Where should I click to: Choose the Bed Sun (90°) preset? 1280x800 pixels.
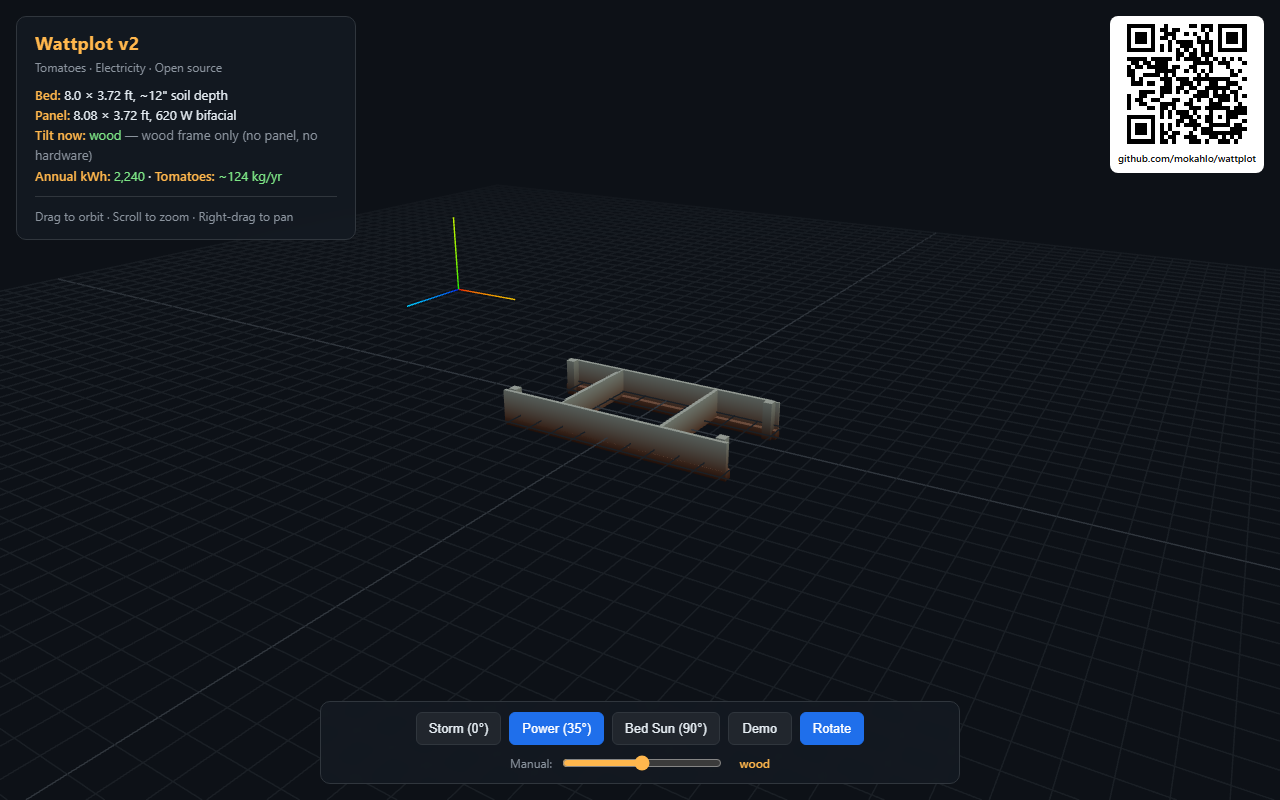[x=665, y=728]
